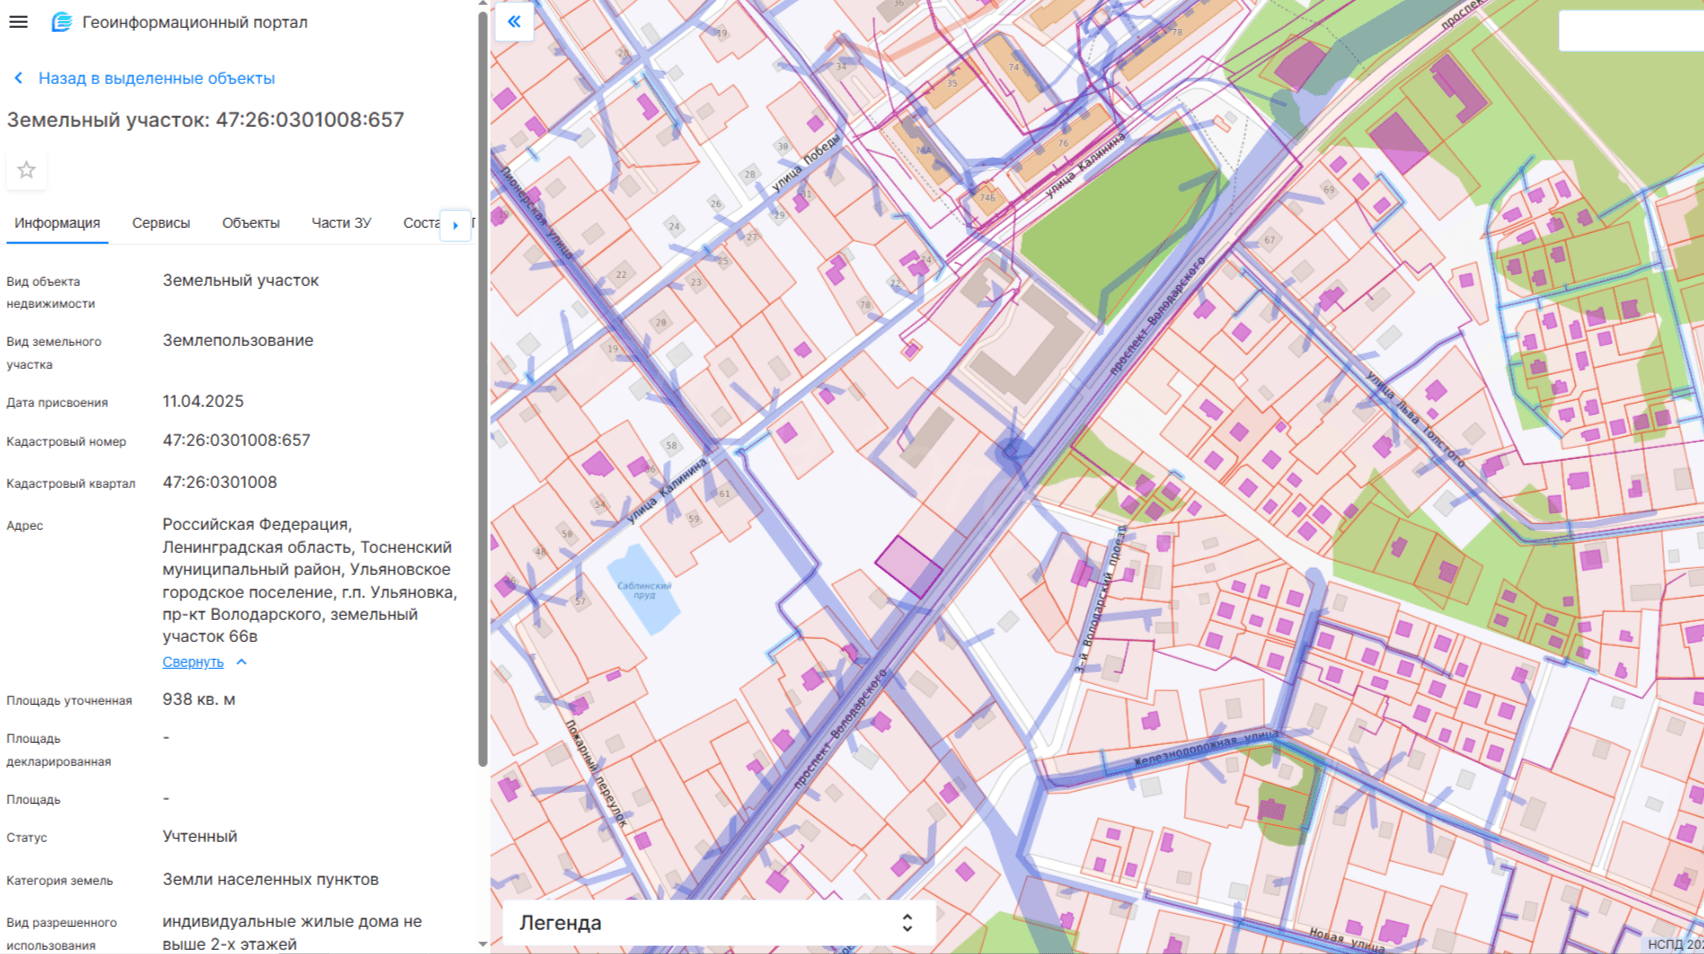Toggle the favorite star for this parcel

tap(27, 170)
